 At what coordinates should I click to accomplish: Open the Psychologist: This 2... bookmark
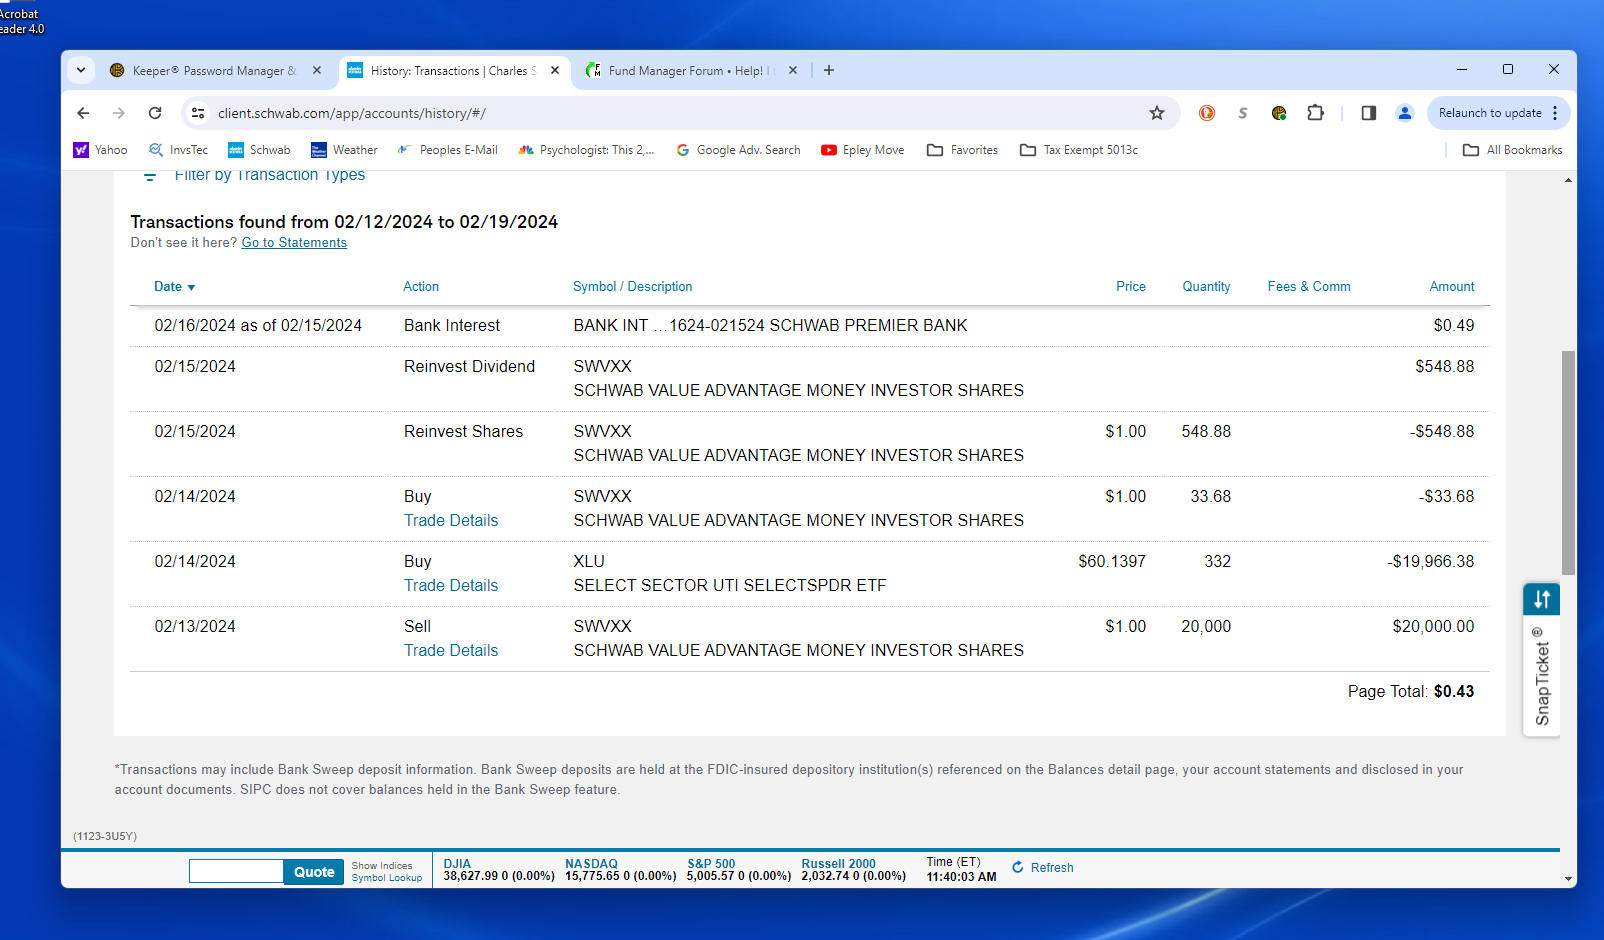(x=586, y=150)
